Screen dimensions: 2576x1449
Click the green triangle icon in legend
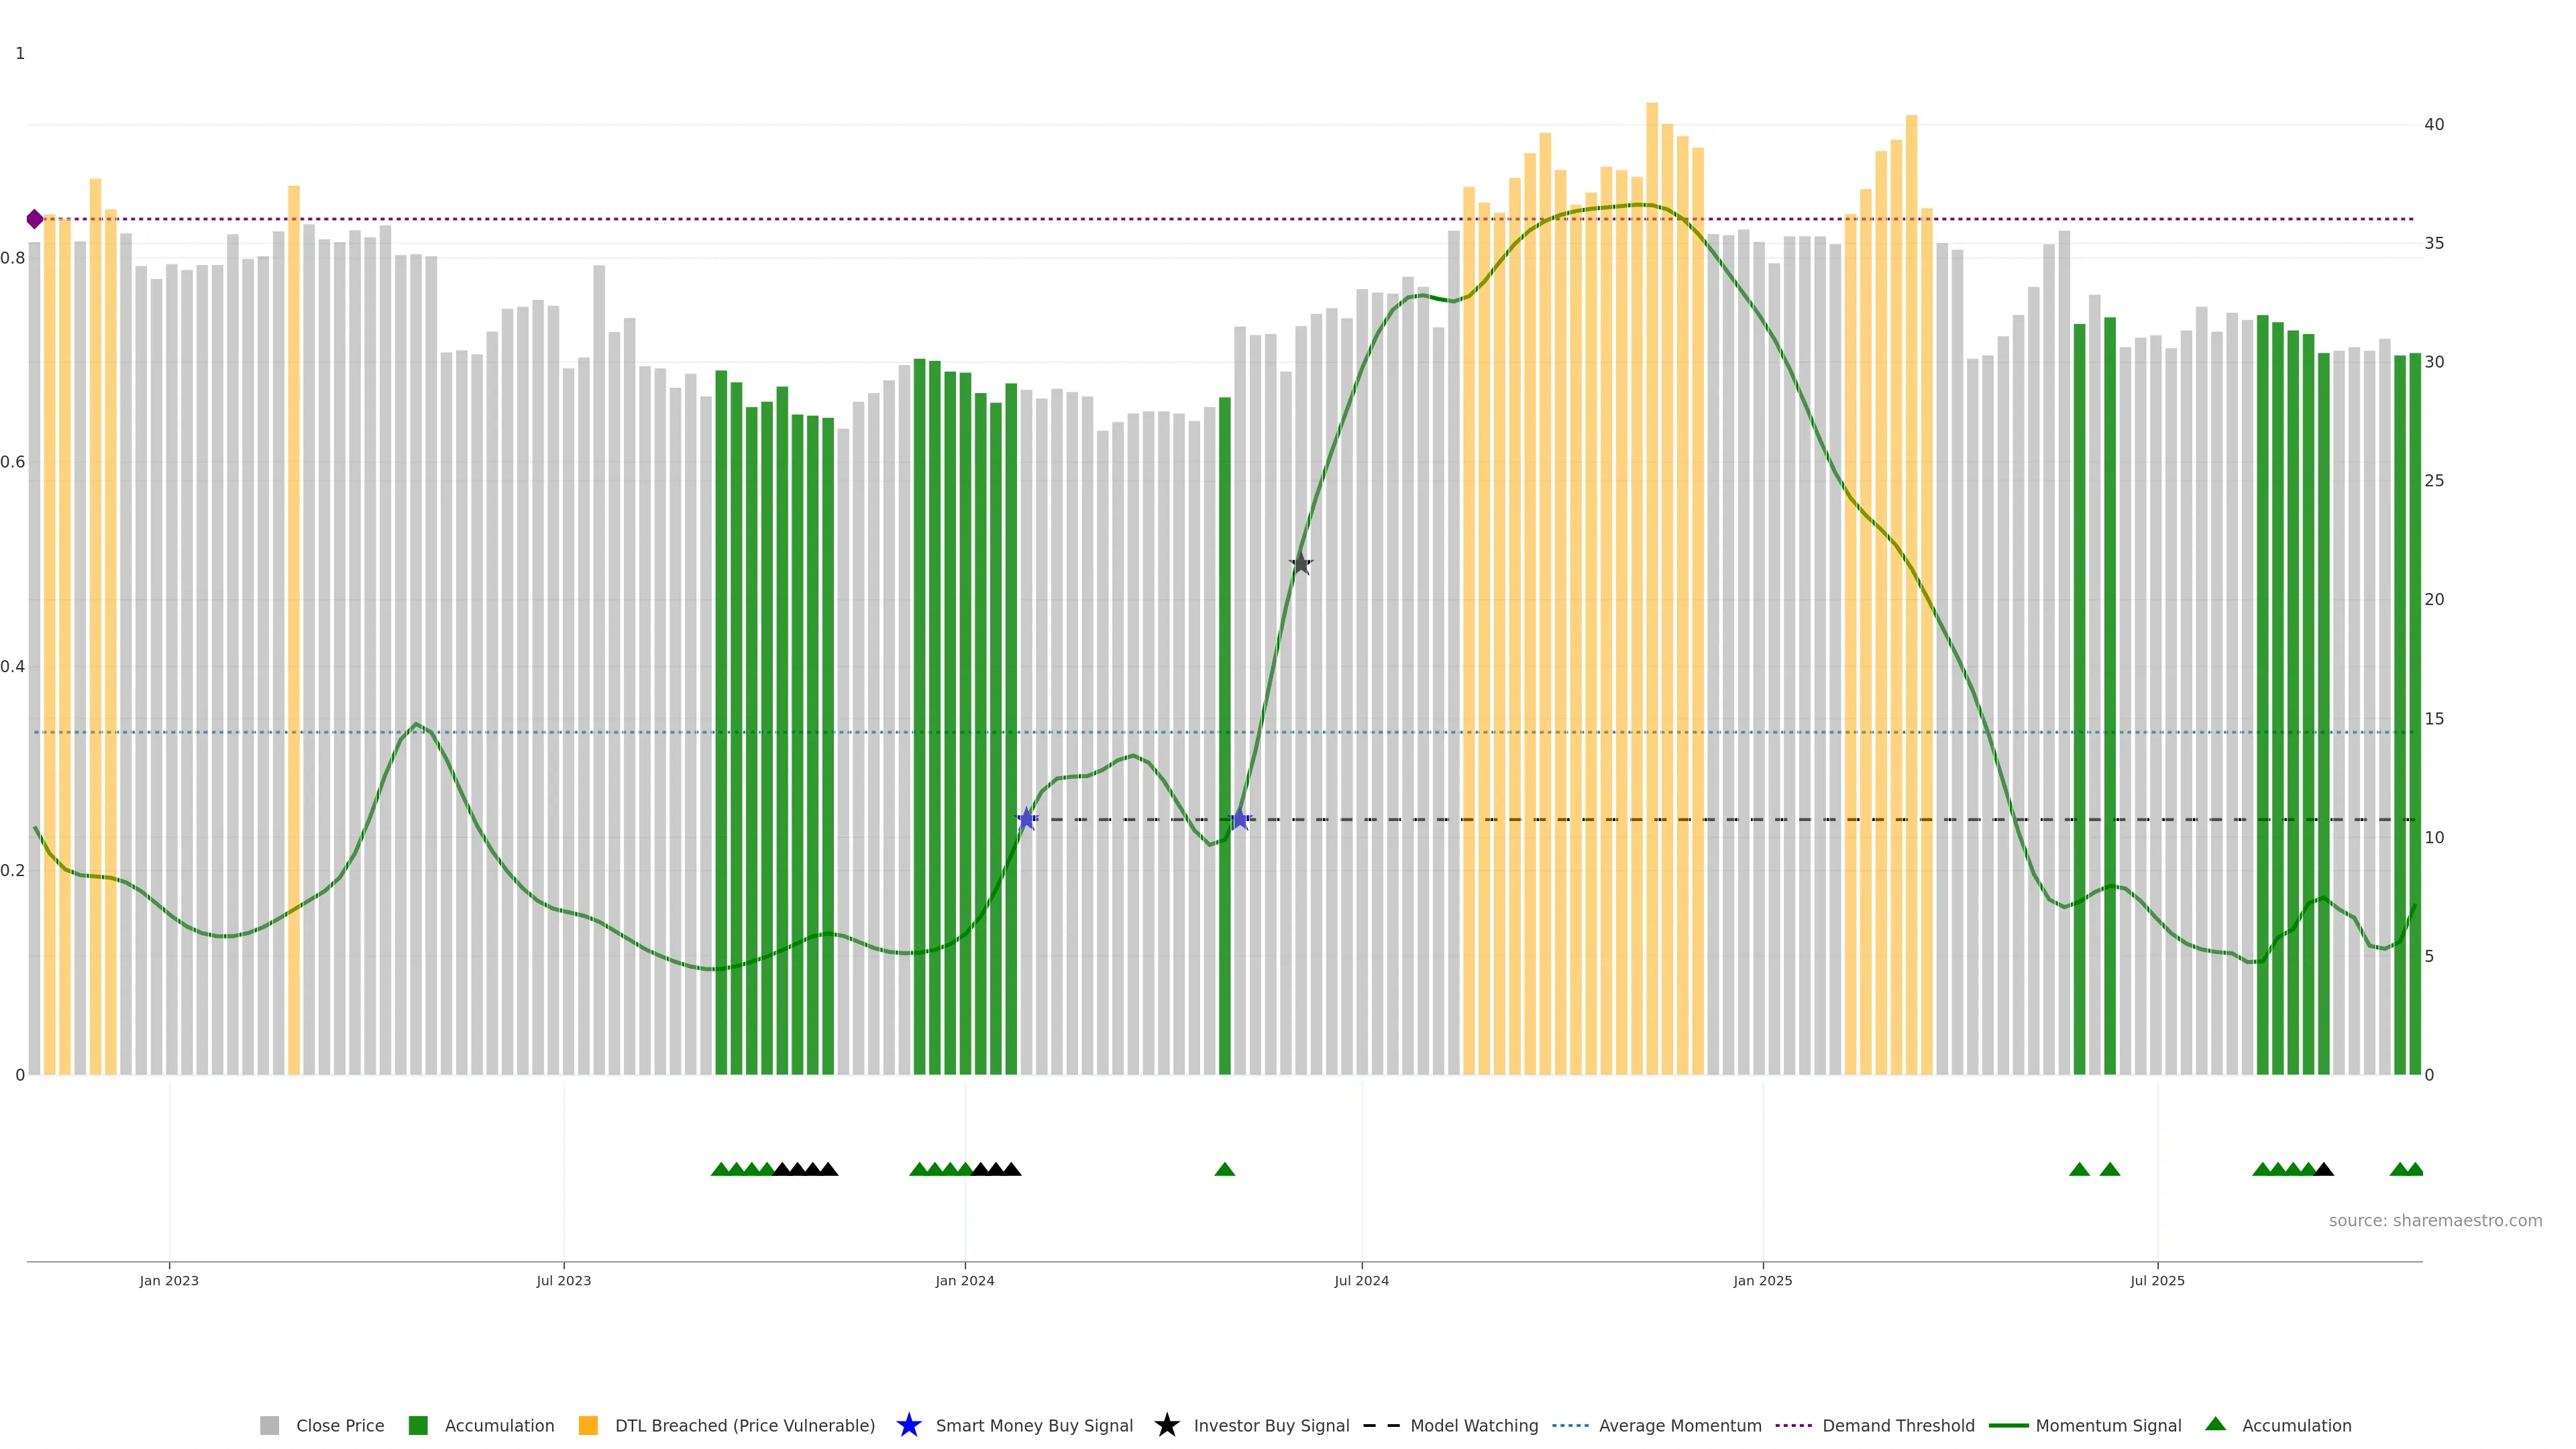point(2215,1424)
